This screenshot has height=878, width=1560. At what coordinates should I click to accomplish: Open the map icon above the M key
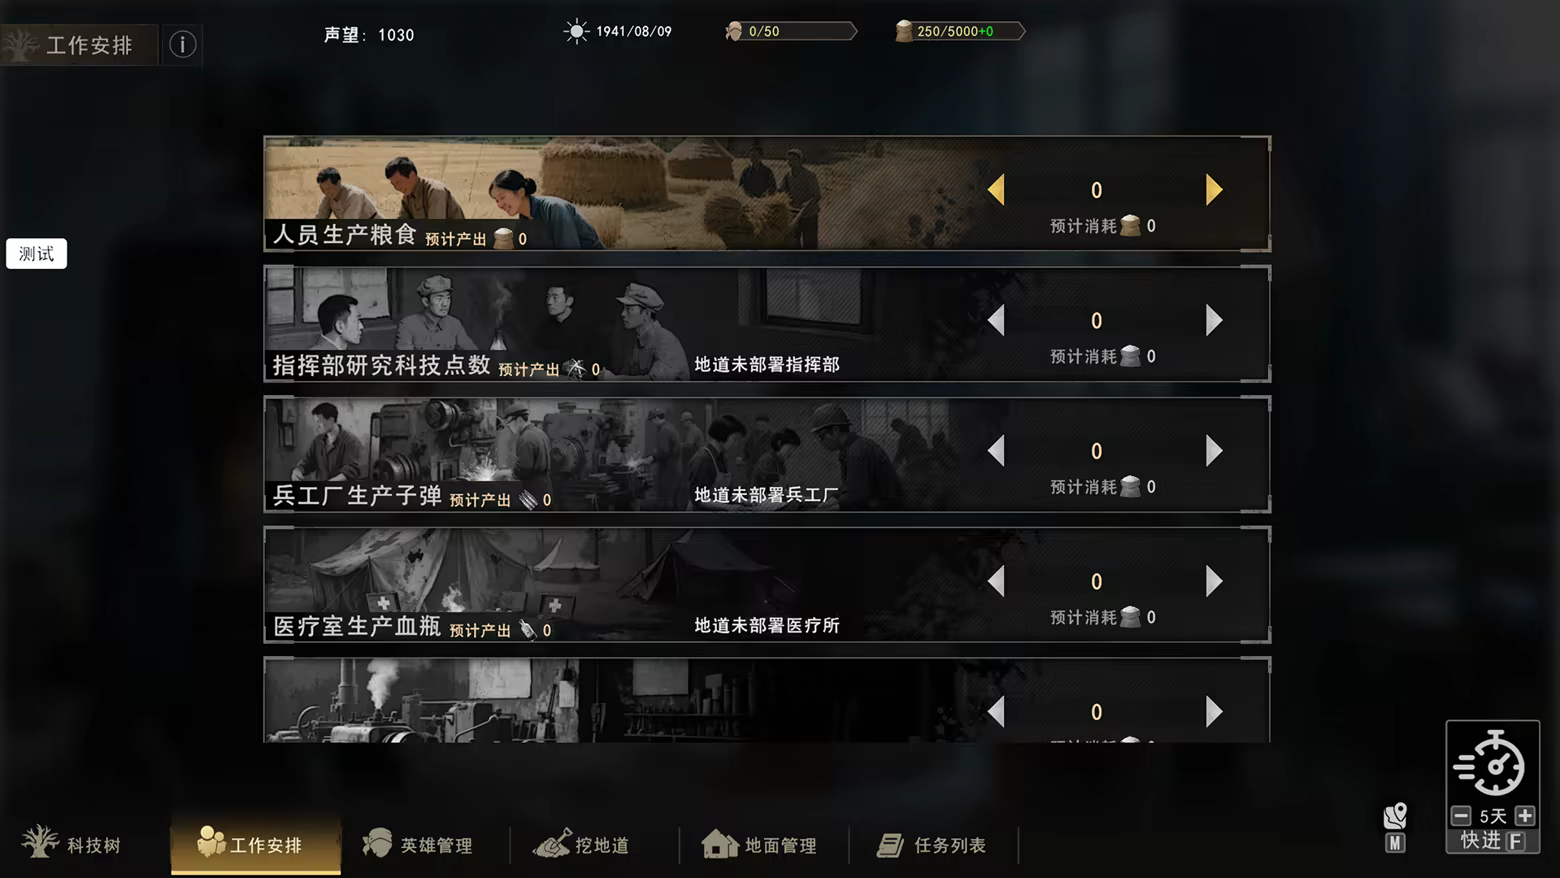click(1395, 816)
